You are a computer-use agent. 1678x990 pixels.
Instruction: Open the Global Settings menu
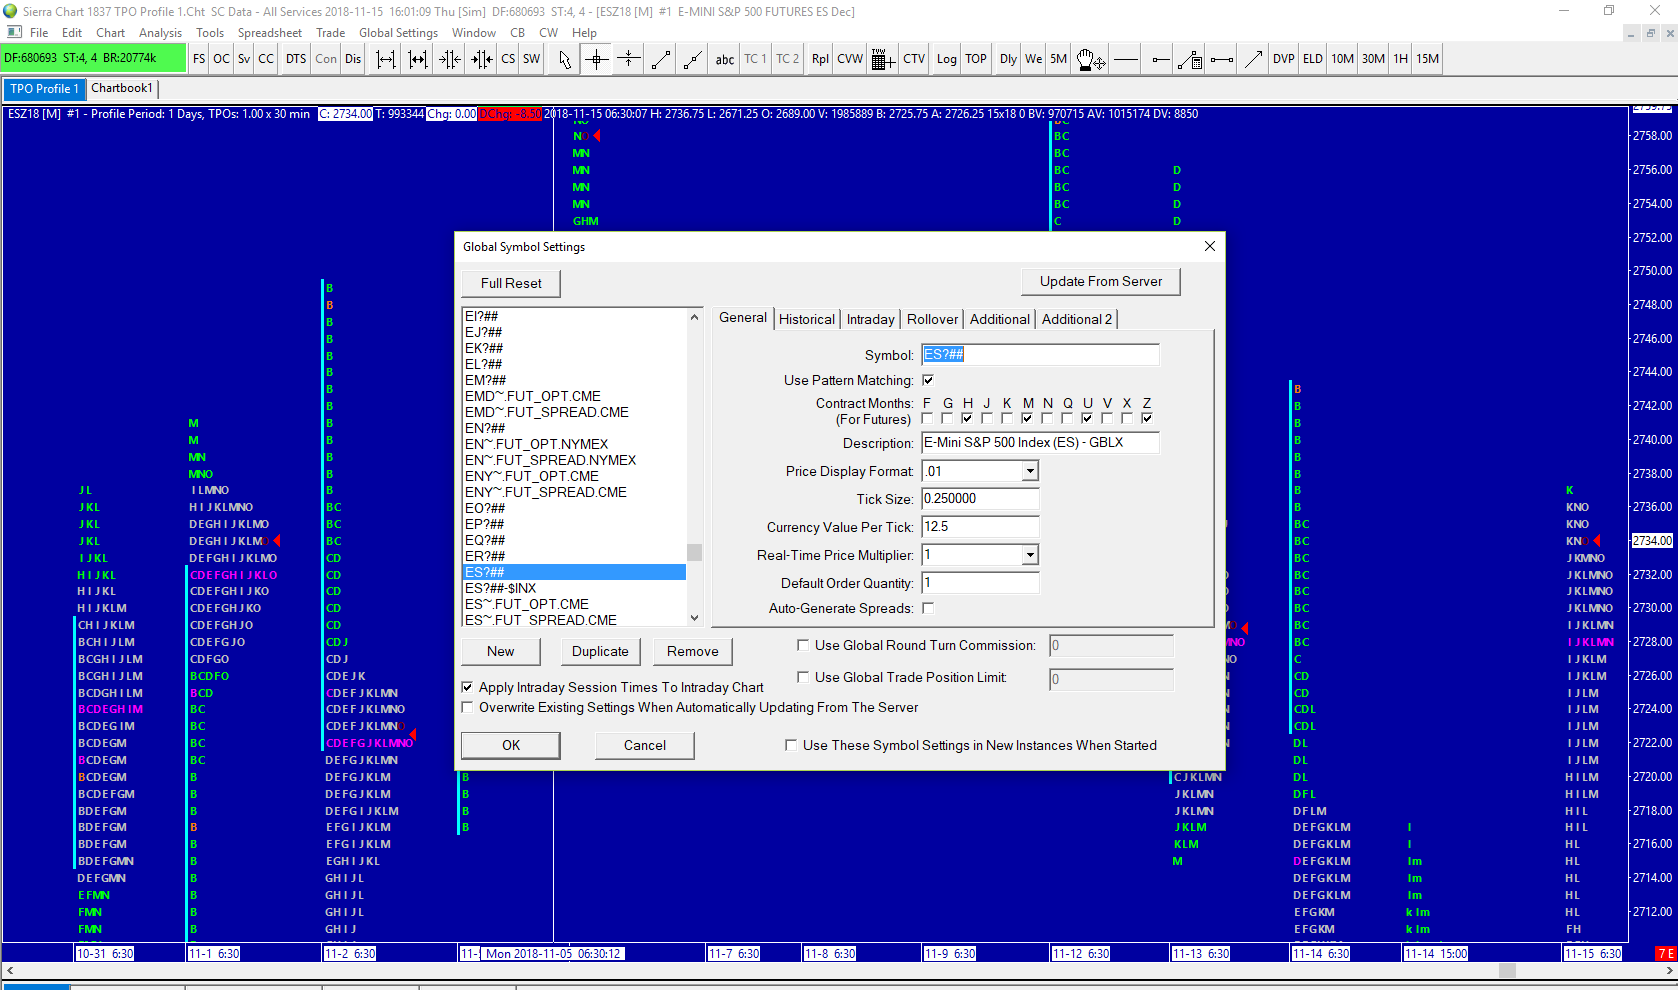click(398, 33)
